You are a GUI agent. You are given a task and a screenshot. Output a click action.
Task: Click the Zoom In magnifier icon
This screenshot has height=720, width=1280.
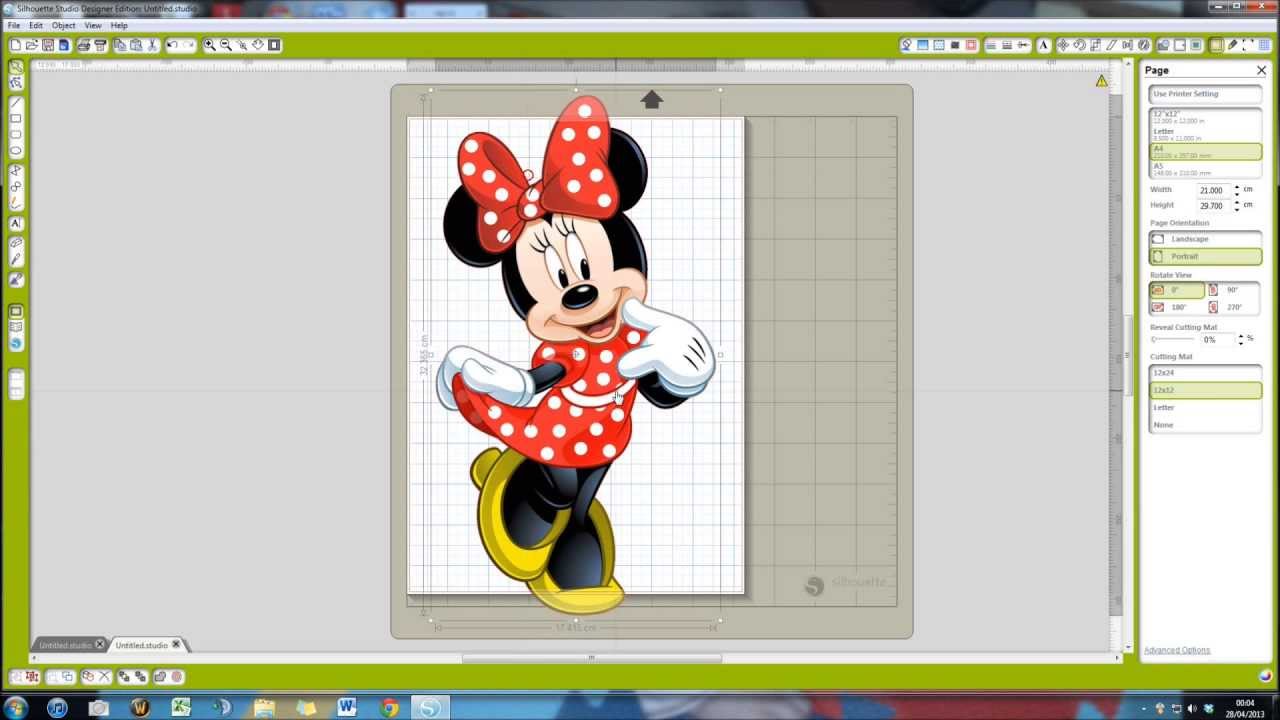coord(210,45)
